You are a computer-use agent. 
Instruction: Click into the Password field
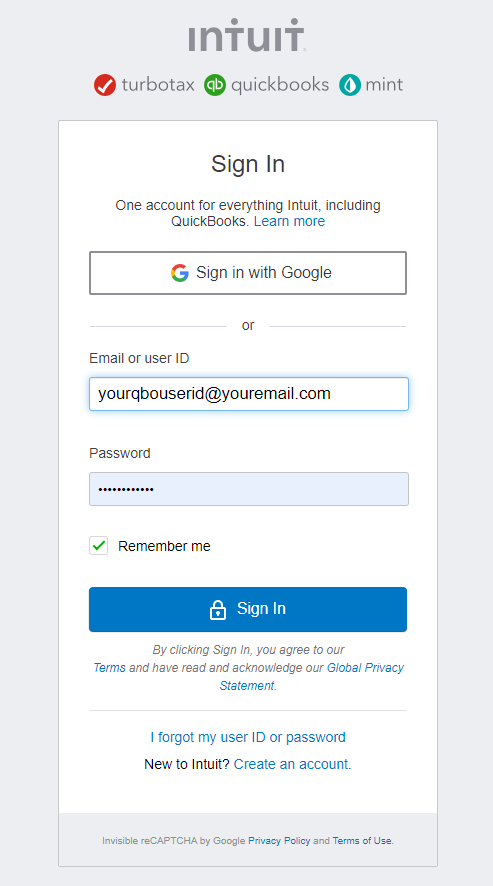click(x=249, y=489)
